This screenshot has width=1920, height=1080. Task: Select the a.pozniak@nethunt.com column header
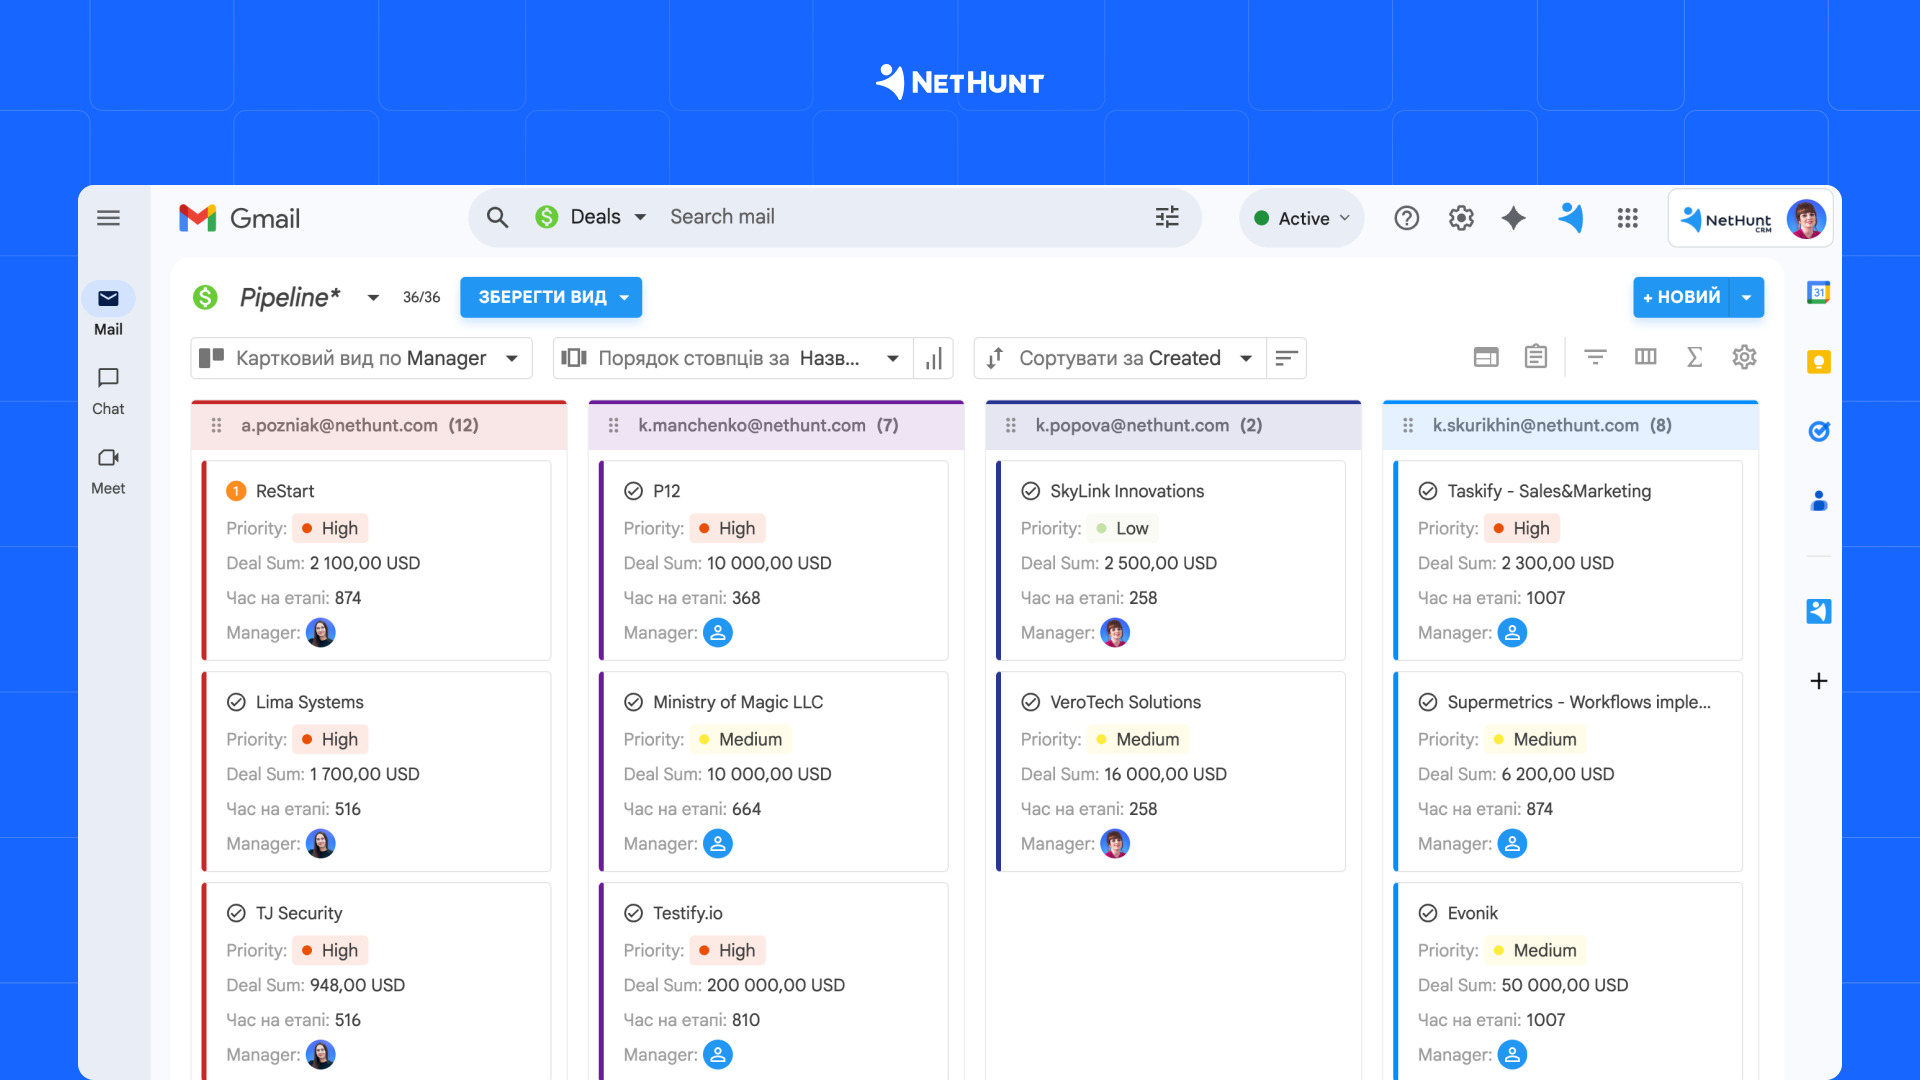point(379,425)
